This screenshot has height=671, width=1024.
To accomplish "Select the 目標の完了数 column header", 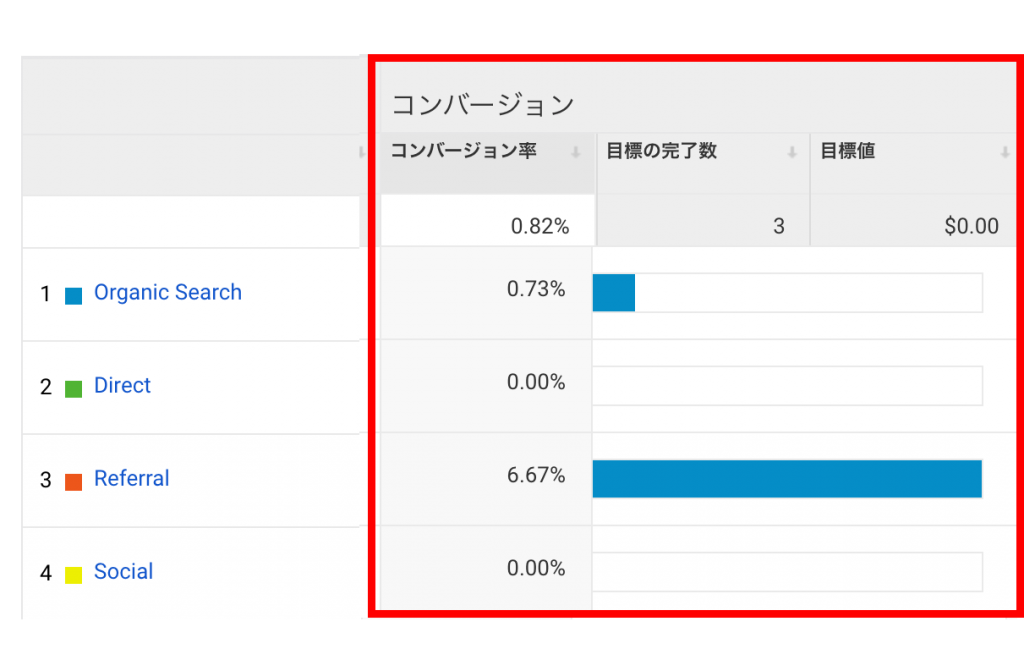I will click(661, 152).
